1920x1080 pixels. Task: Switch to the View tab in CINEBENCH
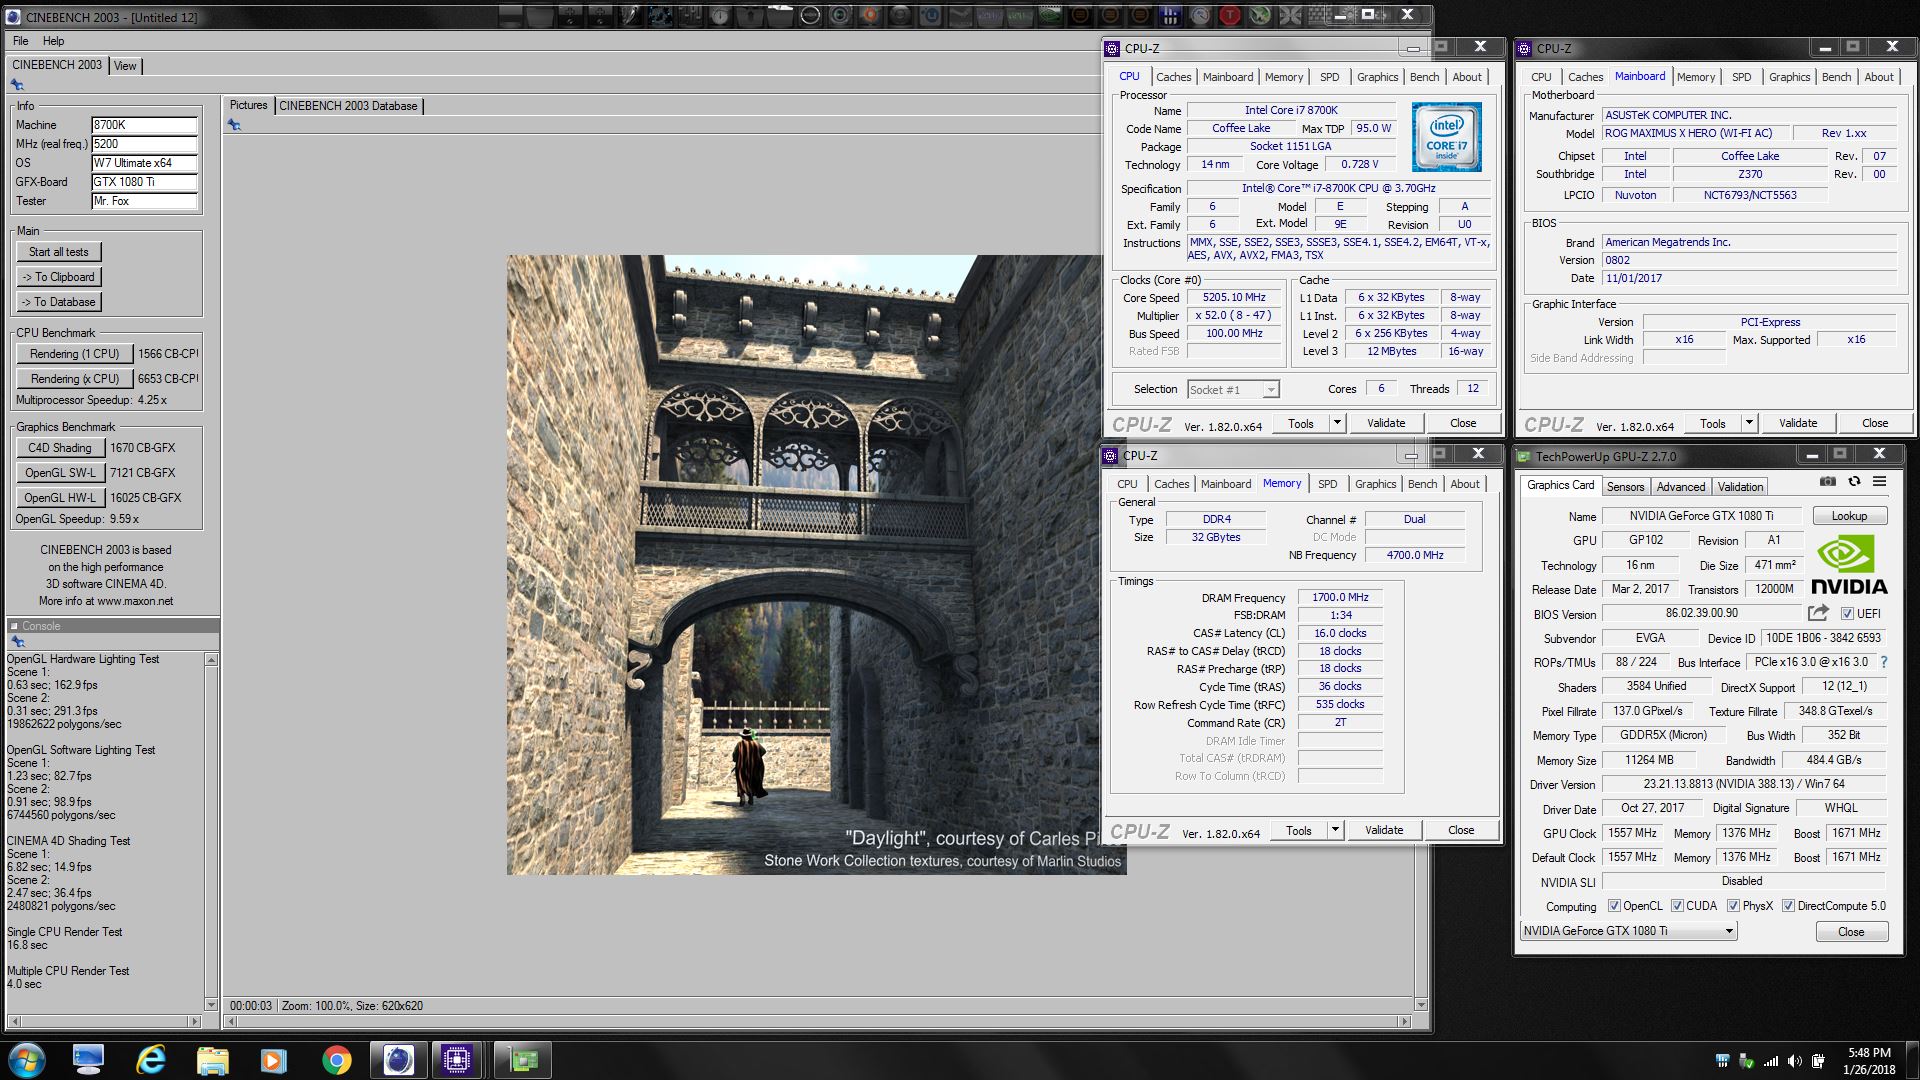coord(125,66)
